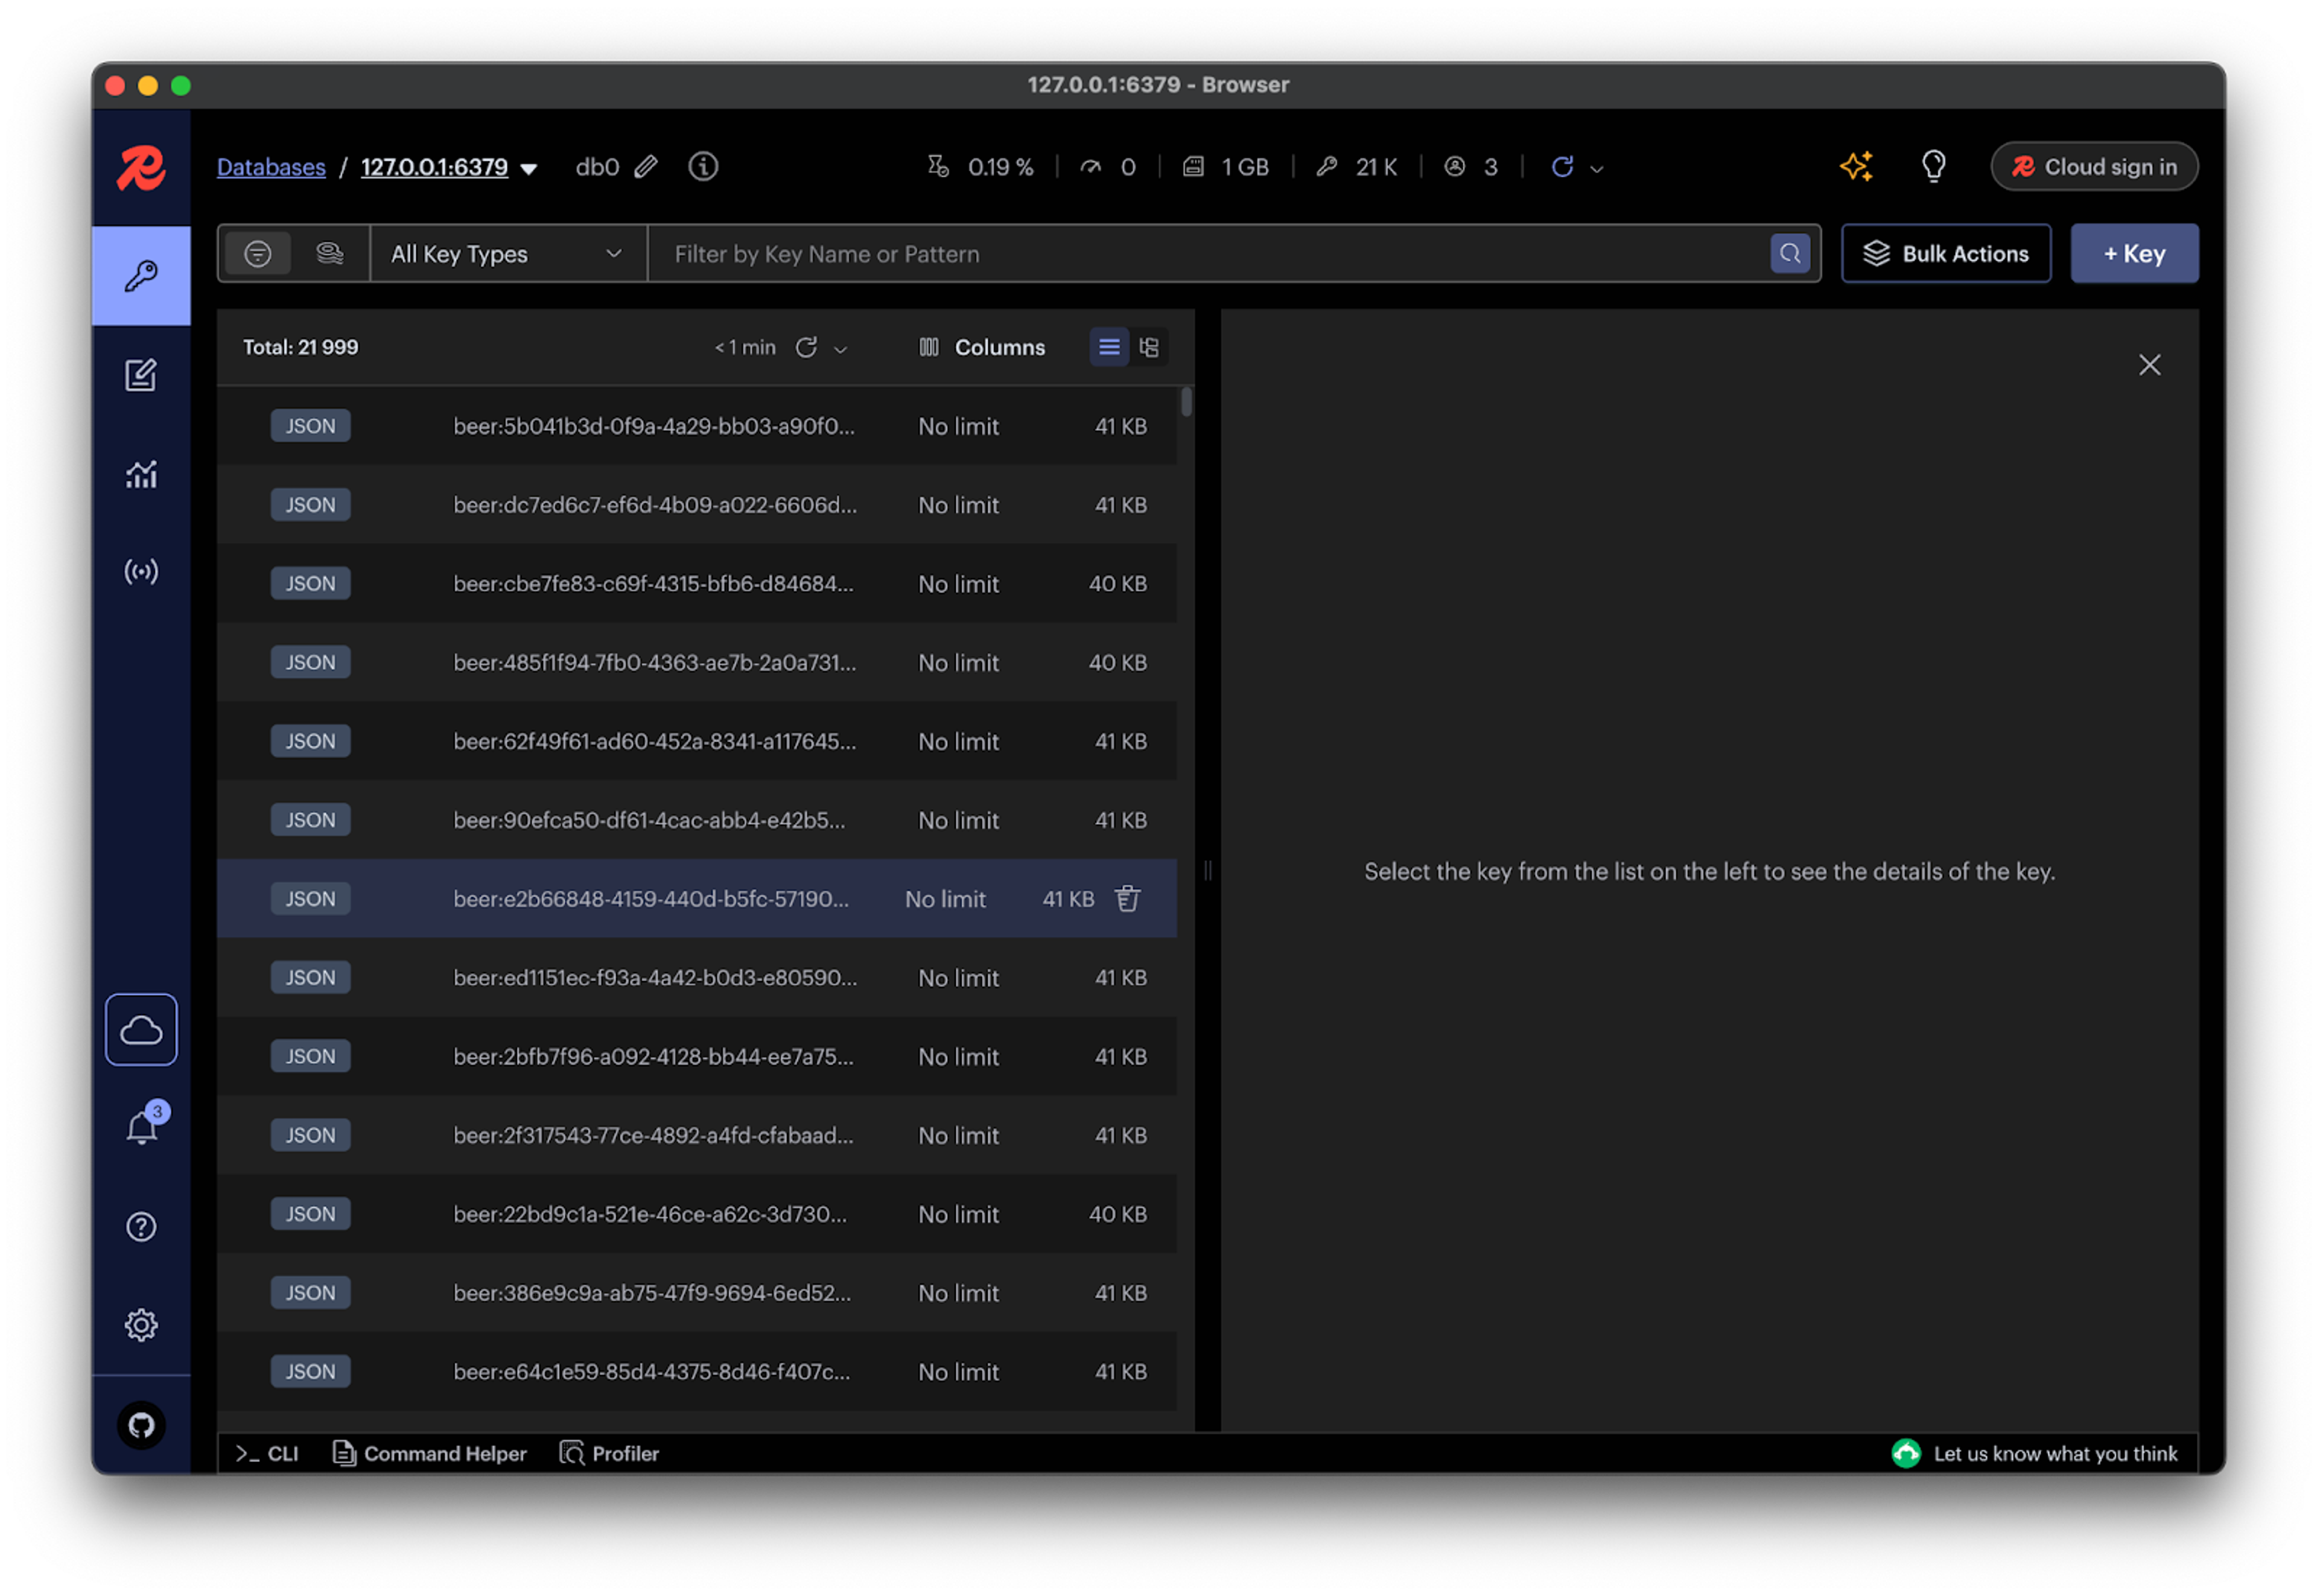Click the GitHub repository icon

tap(141, 1424)
